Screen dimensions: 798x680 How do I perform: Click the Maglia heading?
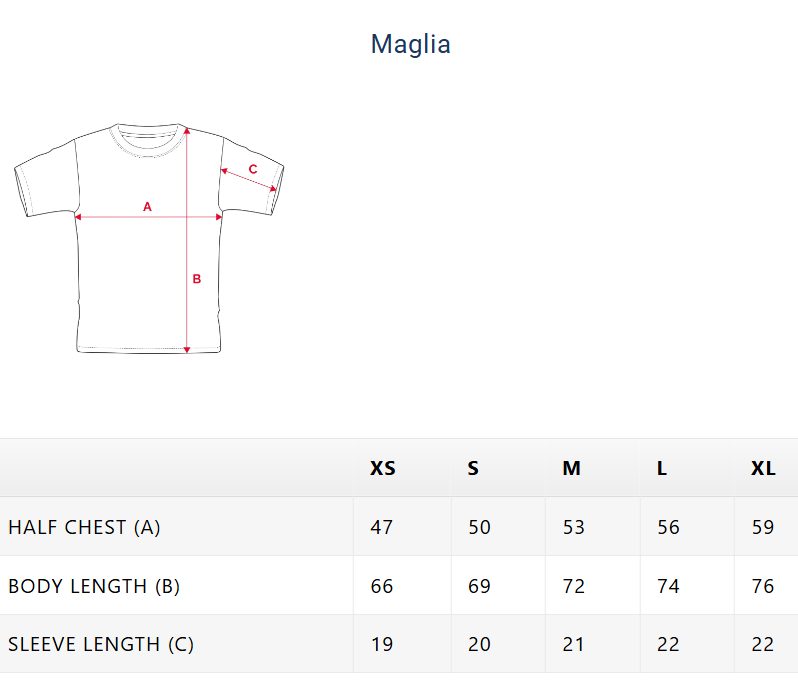[410, 44]
